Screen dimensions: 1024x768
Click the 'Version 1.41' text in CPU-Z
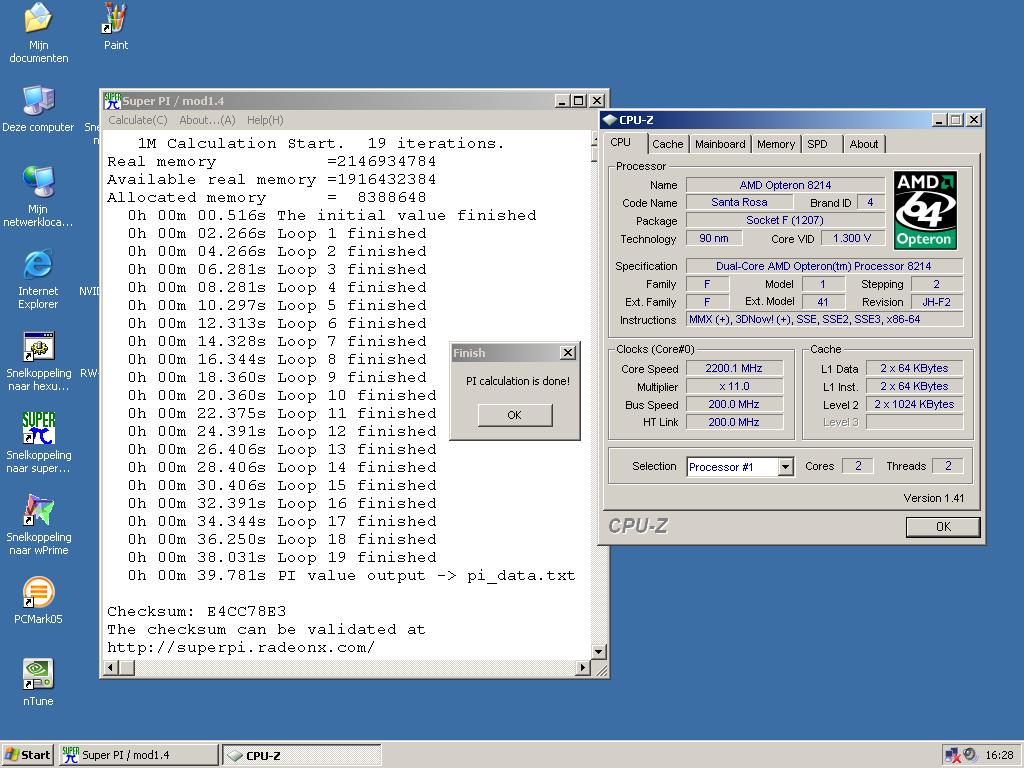[934, 498]
